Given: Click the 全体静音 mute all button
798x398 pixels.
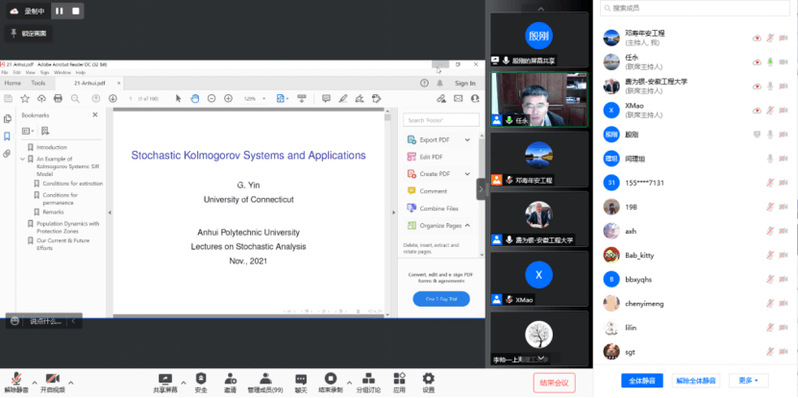Looking at the screenshot, I should 642,380.
